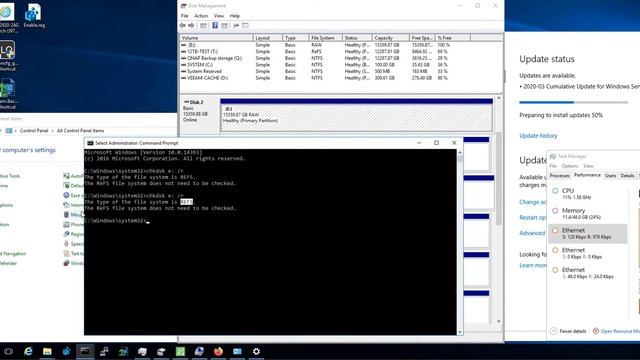Switch to Processes tab in Task Manager

coord(559,176)
